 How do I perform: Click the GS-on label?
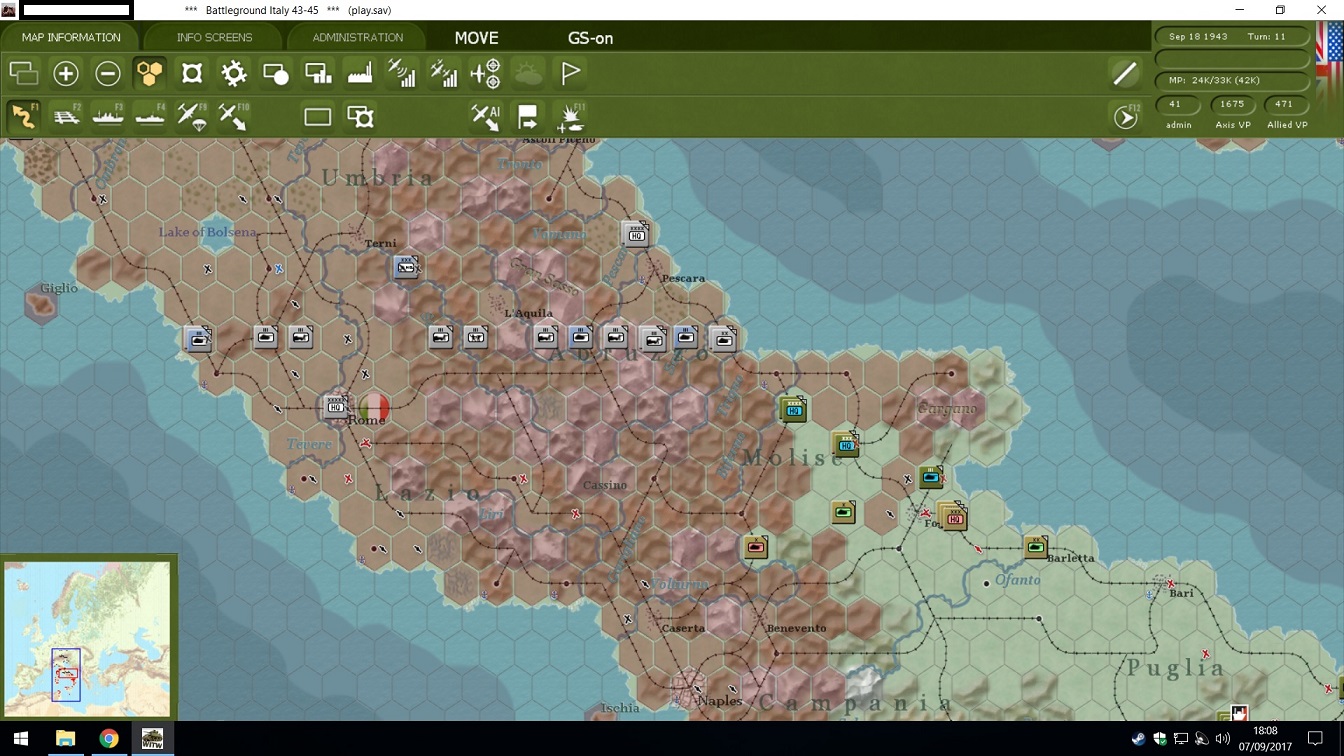tap(590, 38)
